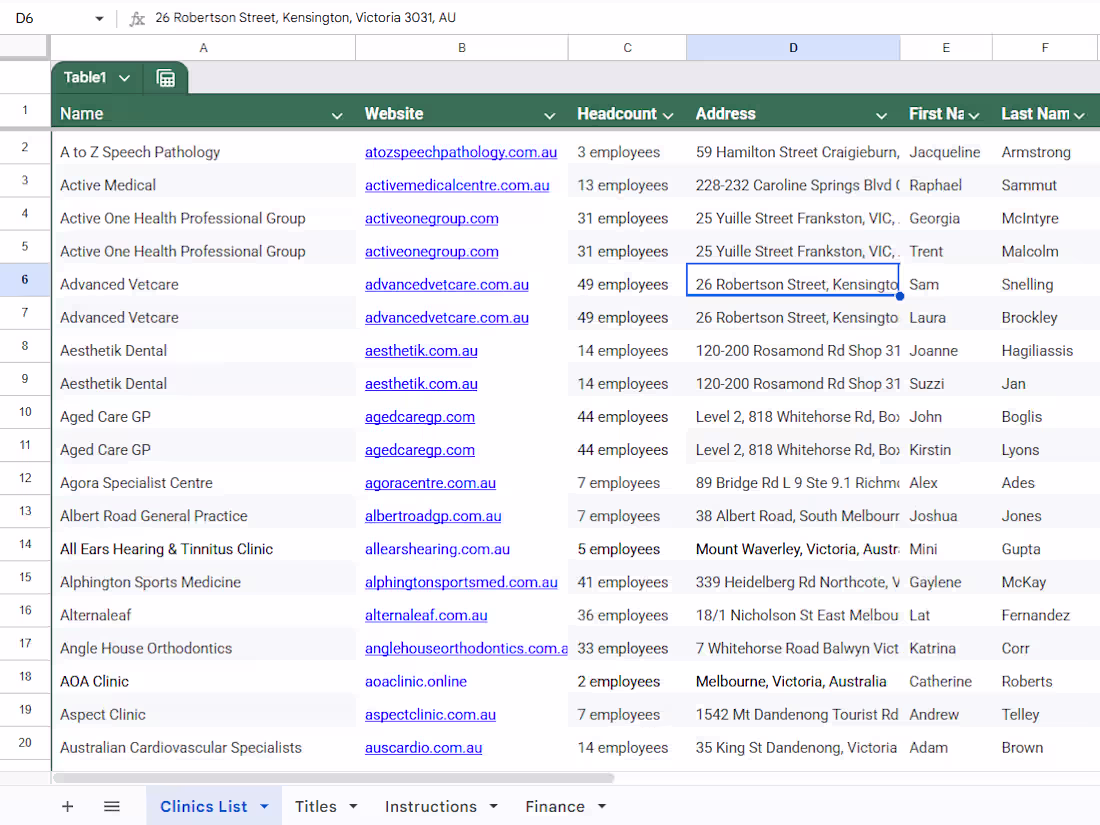This screenshot has width=1100, height=825.
Task: Open the Address column filter icon
Action: [881, 114]
